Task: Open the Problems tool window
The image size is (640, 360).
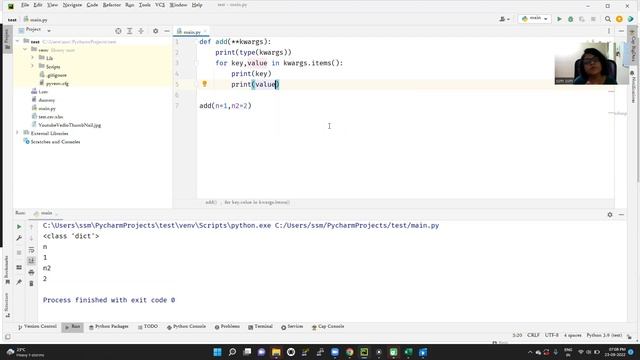Action: point(227,327)
